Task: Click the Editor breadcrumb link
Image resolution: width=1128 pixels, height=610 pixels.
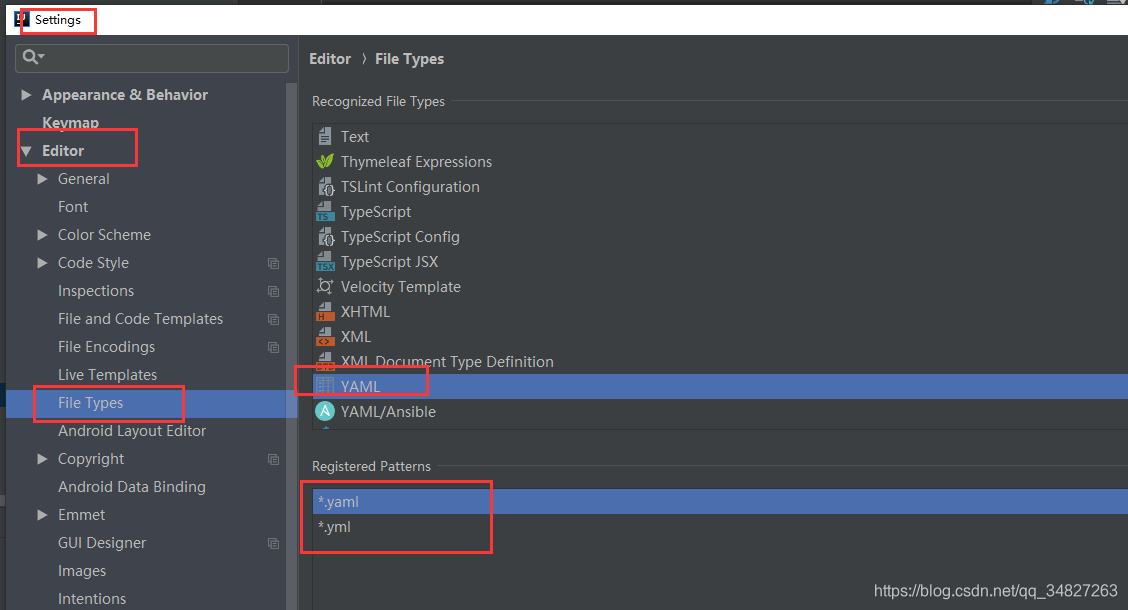Action: point(329,59)
